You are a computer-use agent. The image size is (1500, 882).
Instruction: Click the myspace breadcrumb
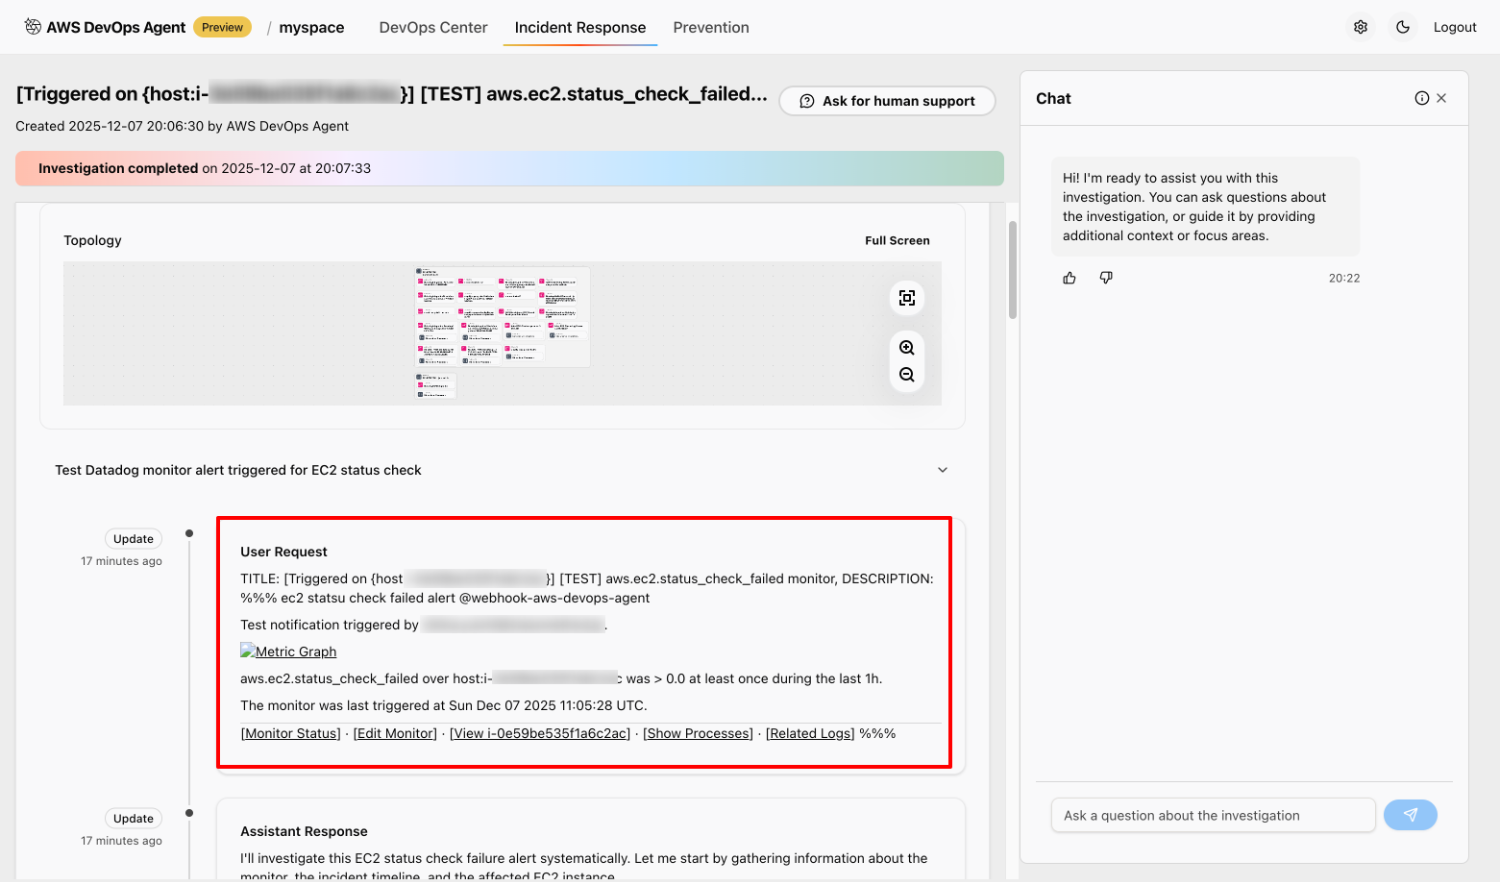click(x=311, y=27)
